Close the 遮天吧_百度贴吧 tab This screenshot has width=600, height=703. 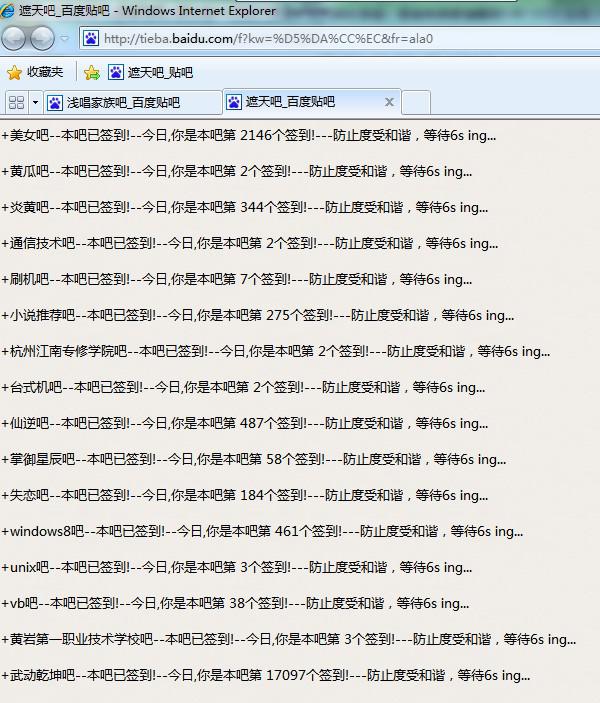(389, 102)
